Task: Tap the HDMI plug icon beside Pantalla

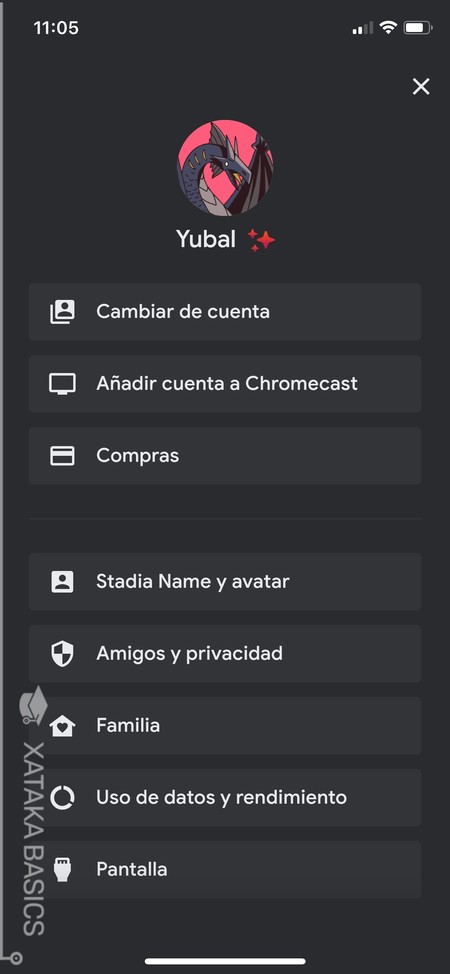Action: point(62,870)
